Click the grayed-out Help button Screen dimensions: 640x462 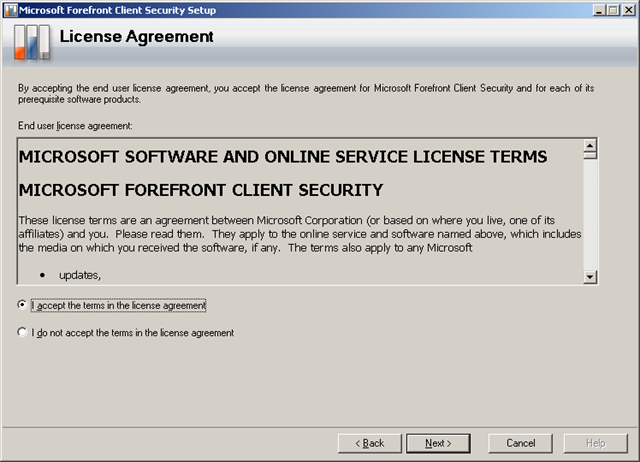point(596,443)
